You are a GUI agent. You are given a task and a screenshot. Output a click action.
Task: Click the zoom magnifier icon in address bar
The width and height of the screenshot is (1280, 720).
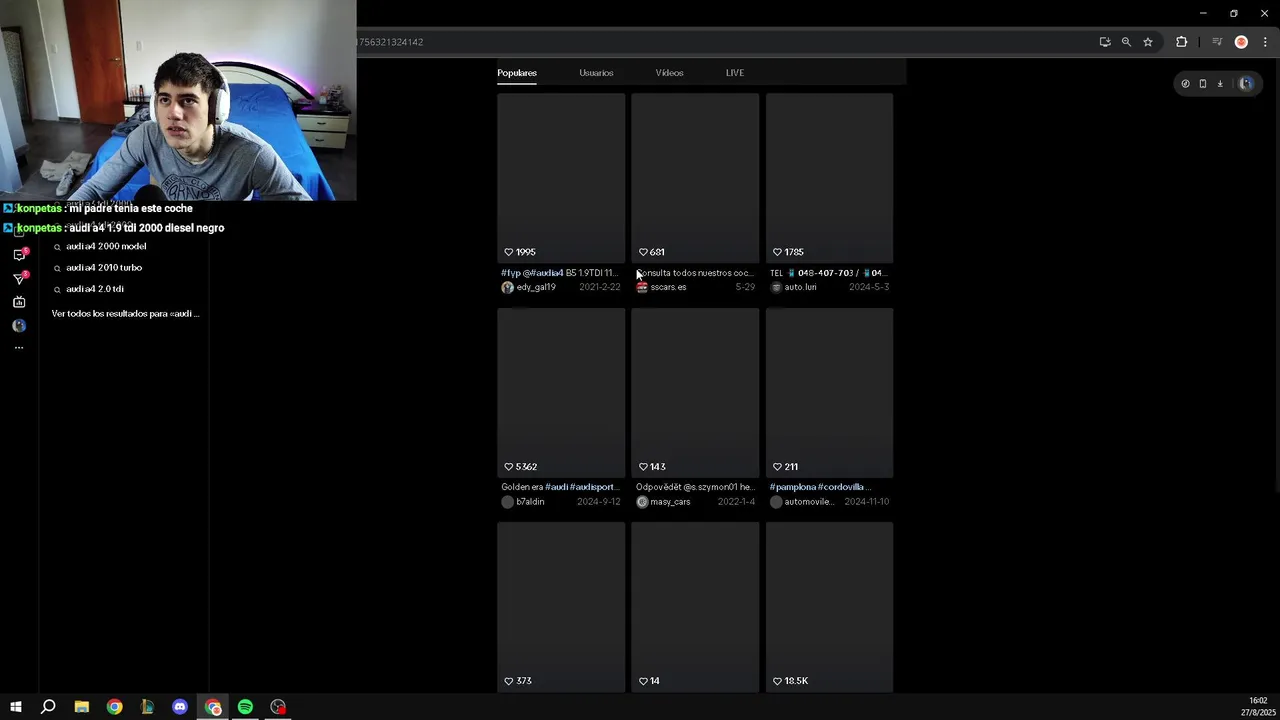coord(1126,42)
